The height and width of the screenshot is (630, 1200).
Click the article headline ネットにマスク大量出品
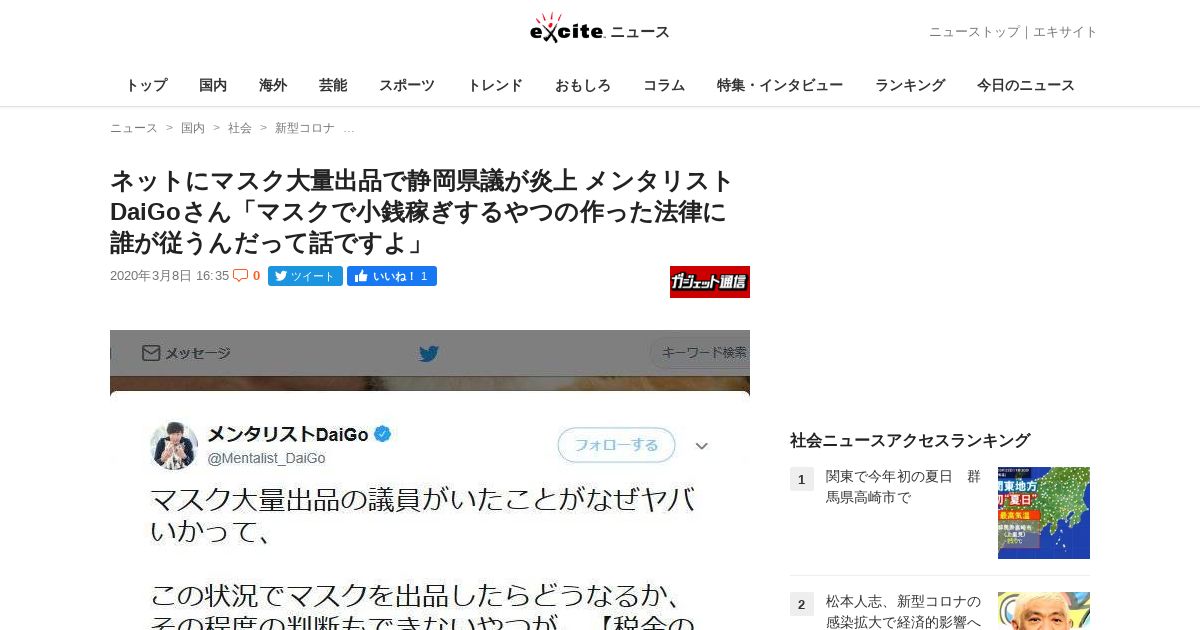click(x=422, y=212)
